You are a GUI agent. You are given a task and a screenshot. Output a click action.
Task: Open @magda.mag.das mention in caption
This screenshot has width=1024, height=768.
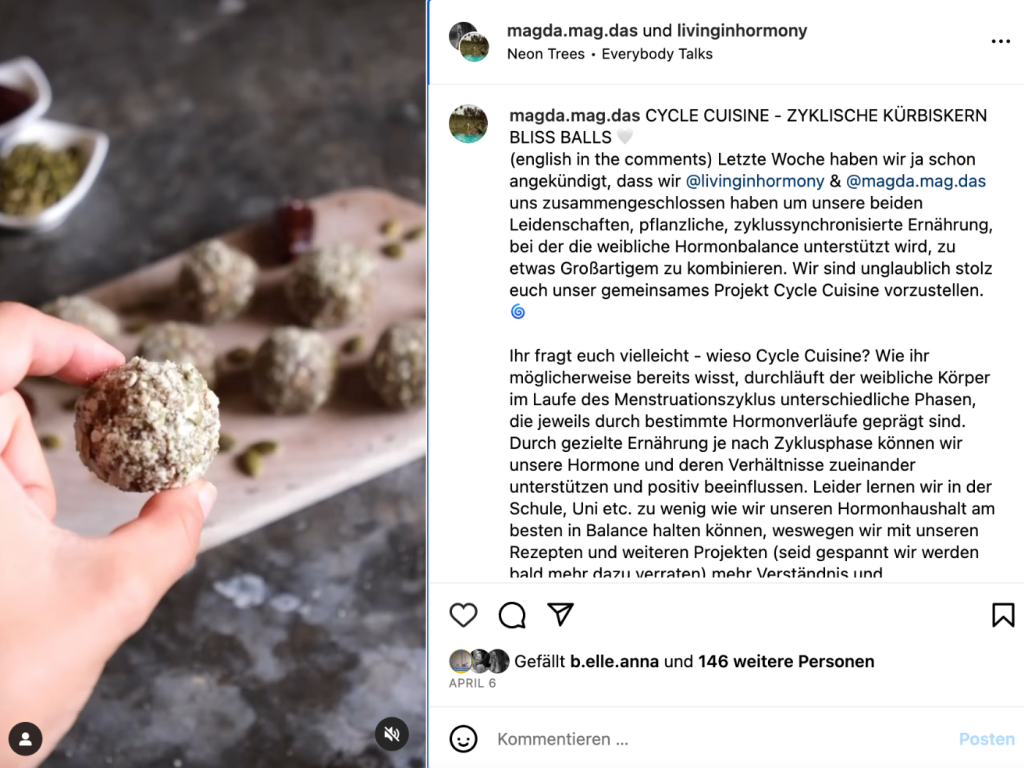pyautogui.click(x=916, y=181)
